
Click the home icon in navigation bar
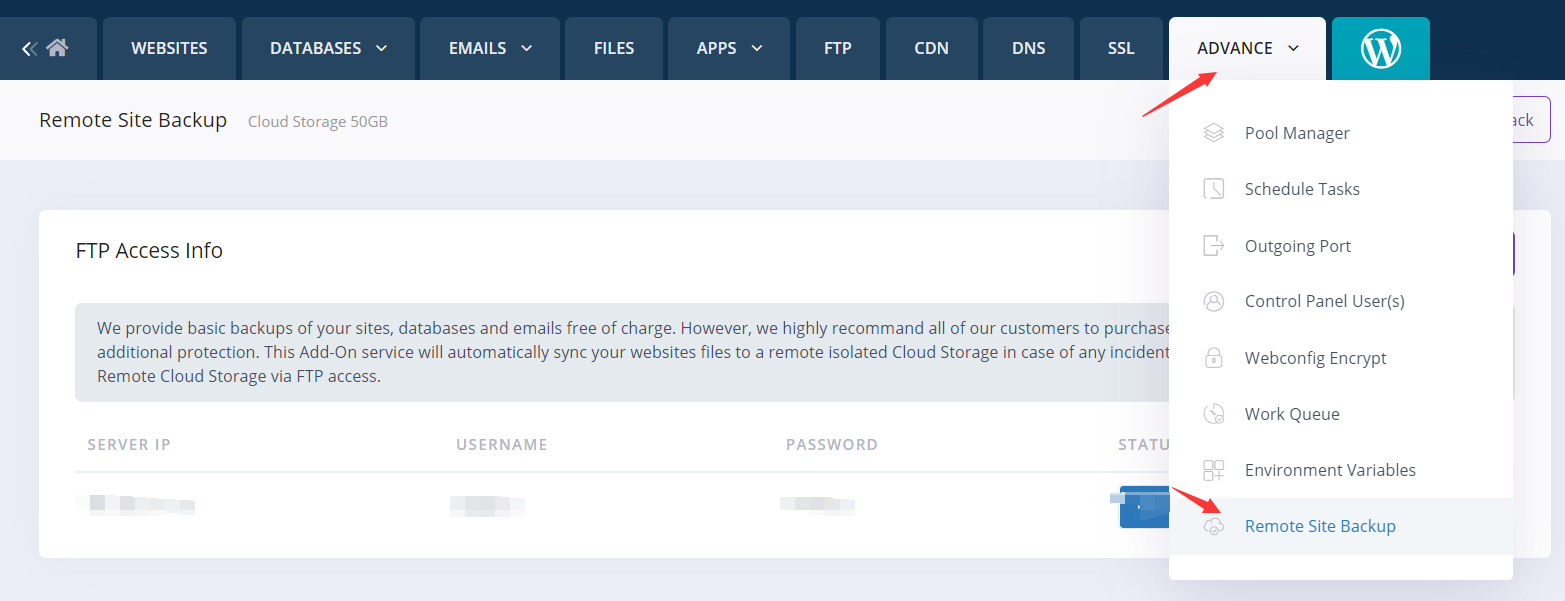click(x=57, y=48)
